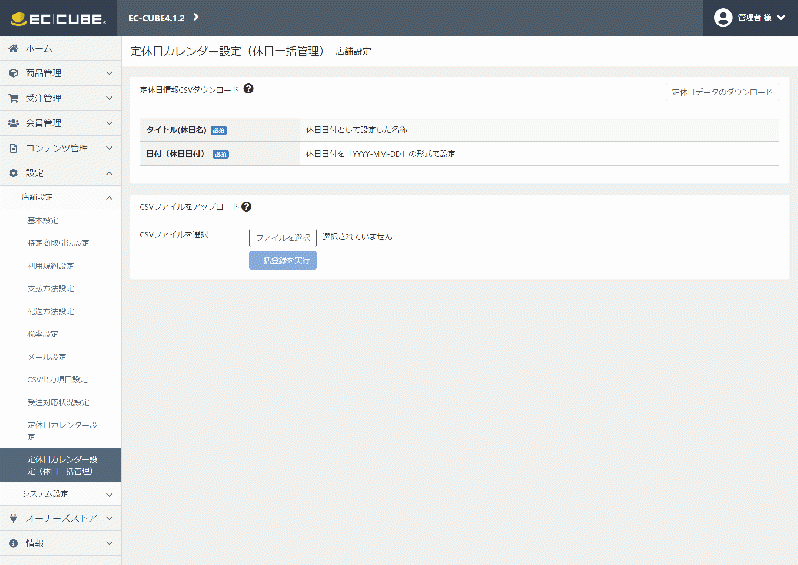Click the タイトル(休日名) table cell
Viewport: 798px width, 565px height.
coord(220,130)
